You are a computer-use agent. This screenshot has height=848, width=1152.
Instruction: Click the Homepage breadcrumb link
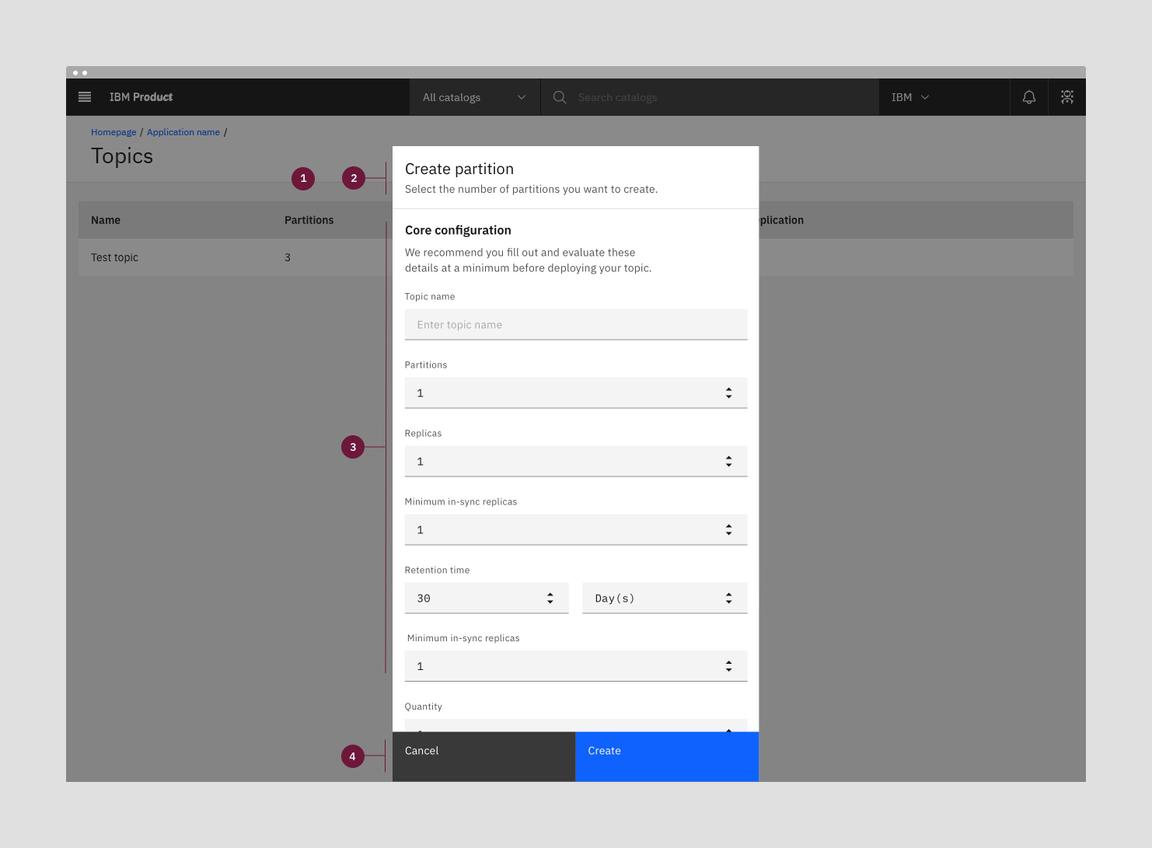pos(113,132)
